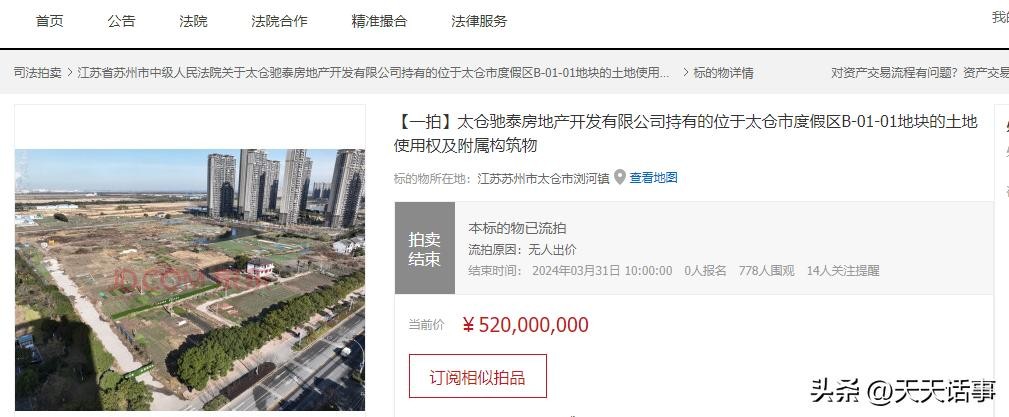Image resolution: width=1009 pixels, height=417 pixels.
Task: Click the 【一拍】auction title heading
Action: [686, 134]
